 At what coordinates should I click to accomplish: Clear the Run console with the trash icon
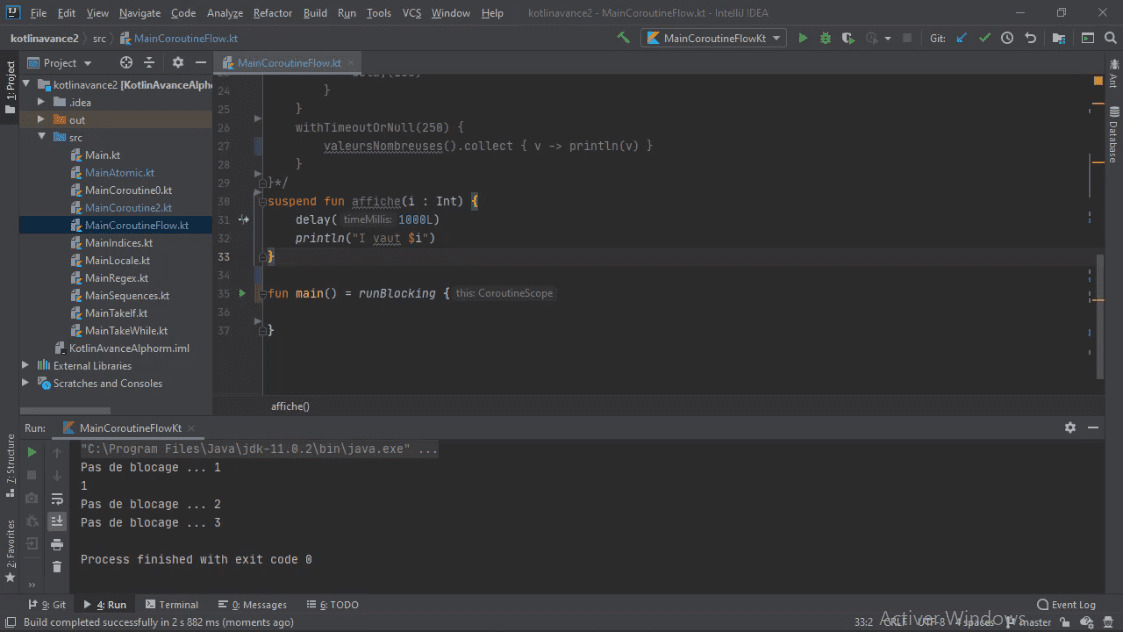(x=57, y=565)
